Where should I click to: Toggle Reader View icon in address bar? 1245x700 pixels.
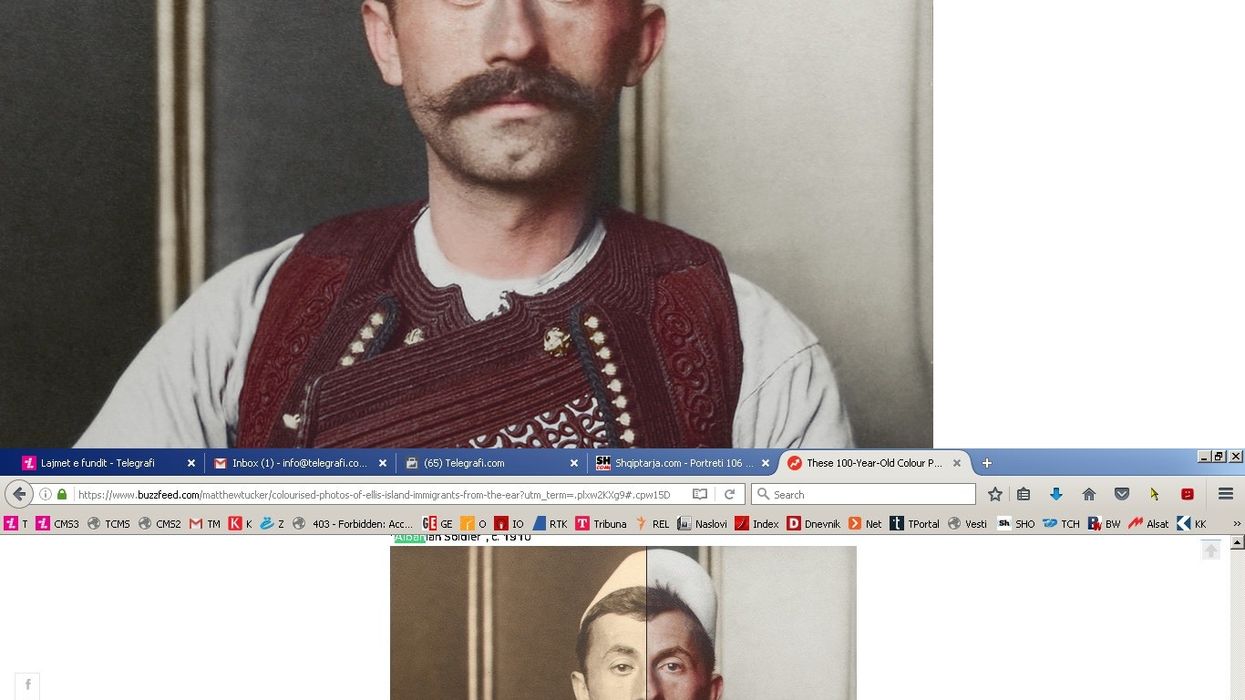click(x=700, y=494)
